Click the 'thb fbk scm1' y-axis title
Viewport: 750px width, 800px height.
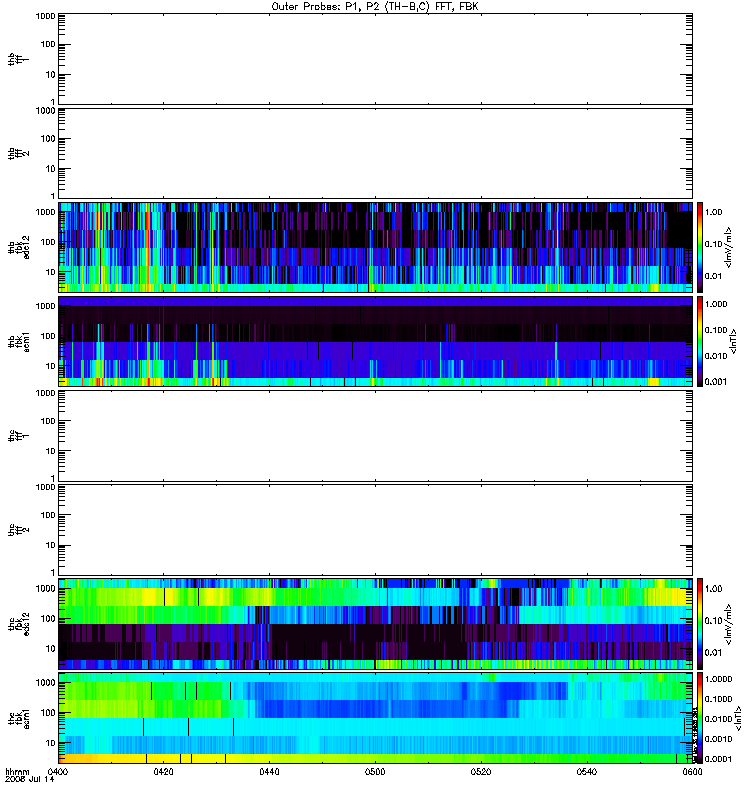pos(19,342)
